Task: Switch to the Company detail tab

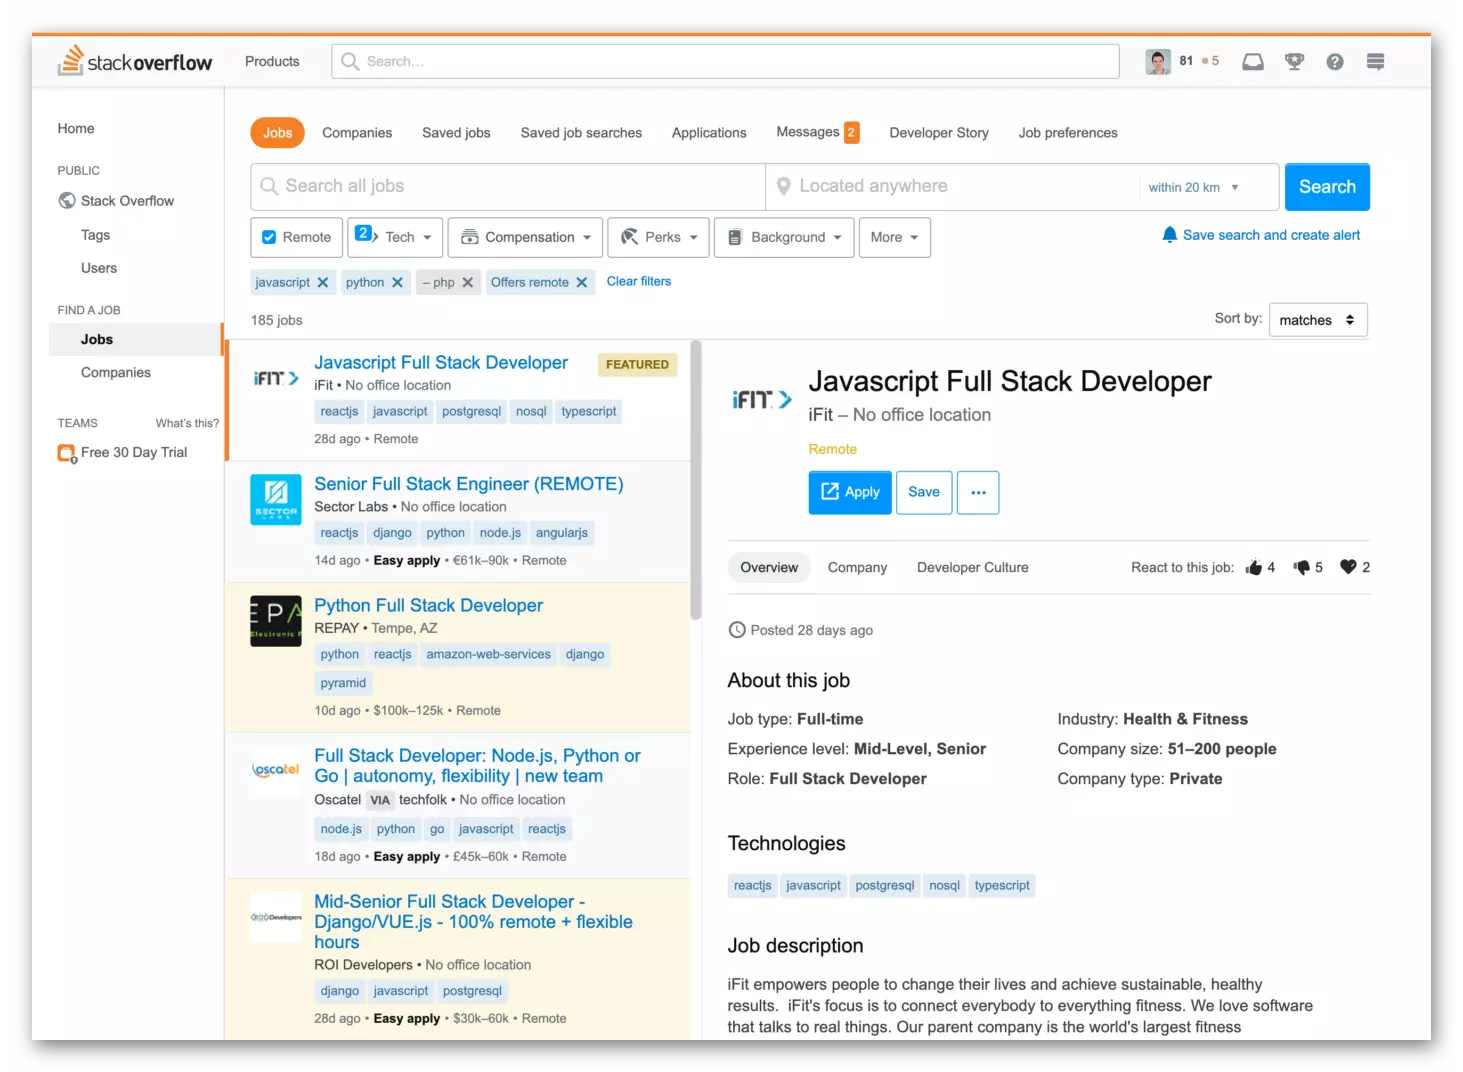Action: point(857,568)
